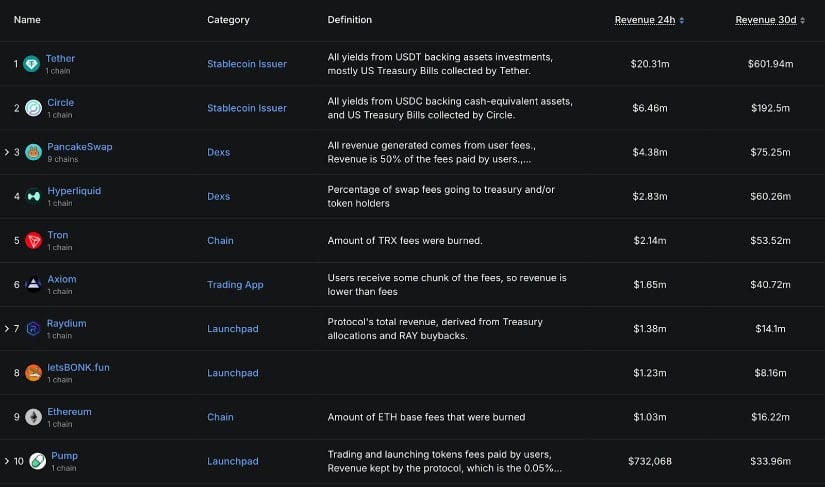This screenshot has height=487, width=825.
Task: Click Hyperliquid's Dexs category link
Action: click(x=218, y=197)
